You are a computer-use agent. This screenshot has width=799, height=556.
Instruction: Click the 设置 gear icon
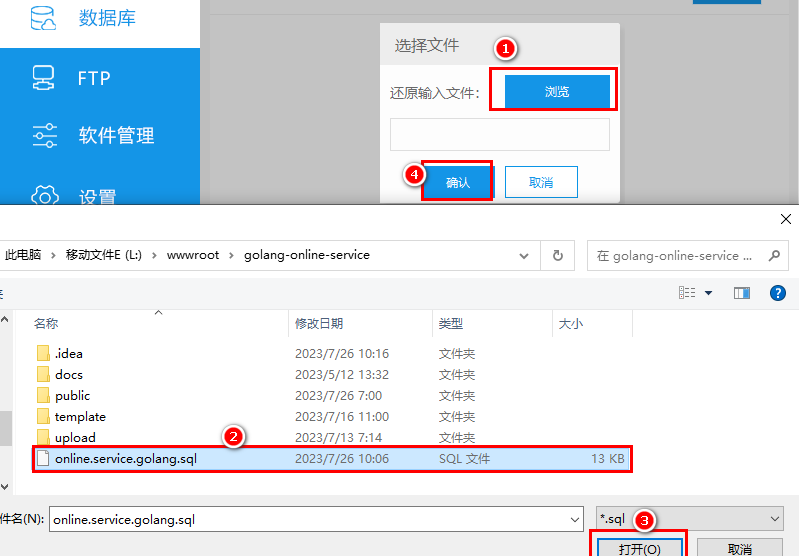coord(44,195)
